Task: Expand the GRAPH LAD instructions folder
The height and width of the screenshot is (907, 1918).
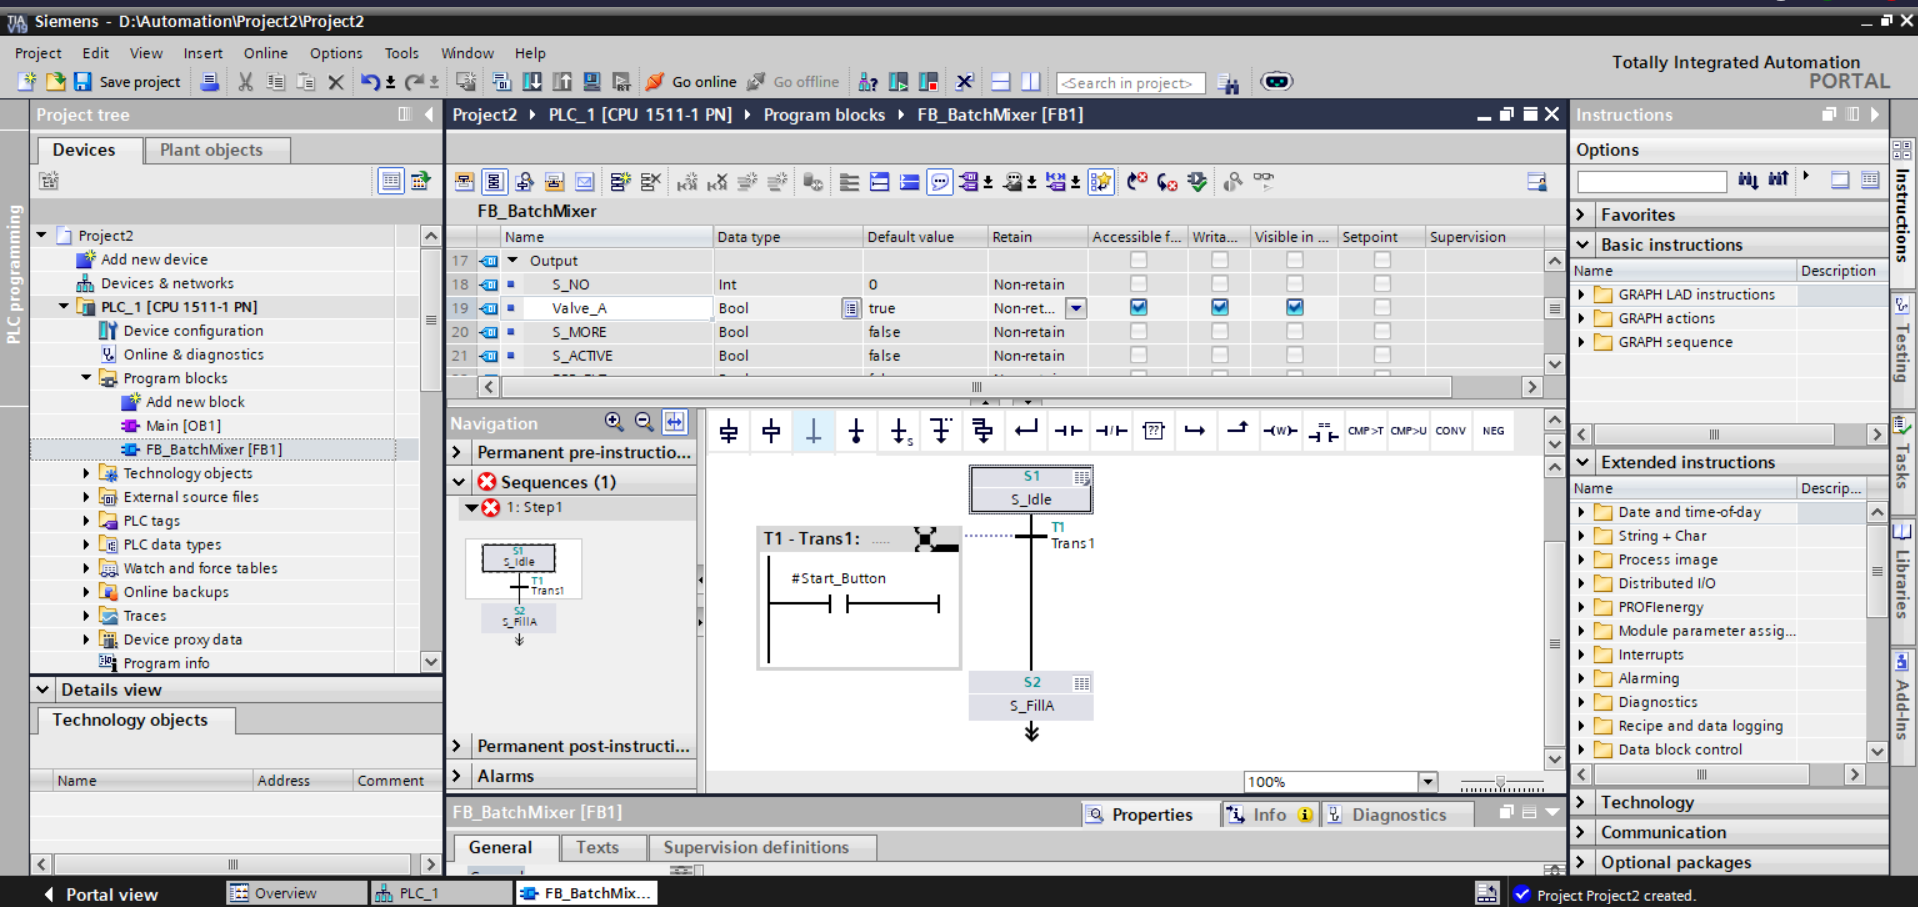Action: point(1581,294)
